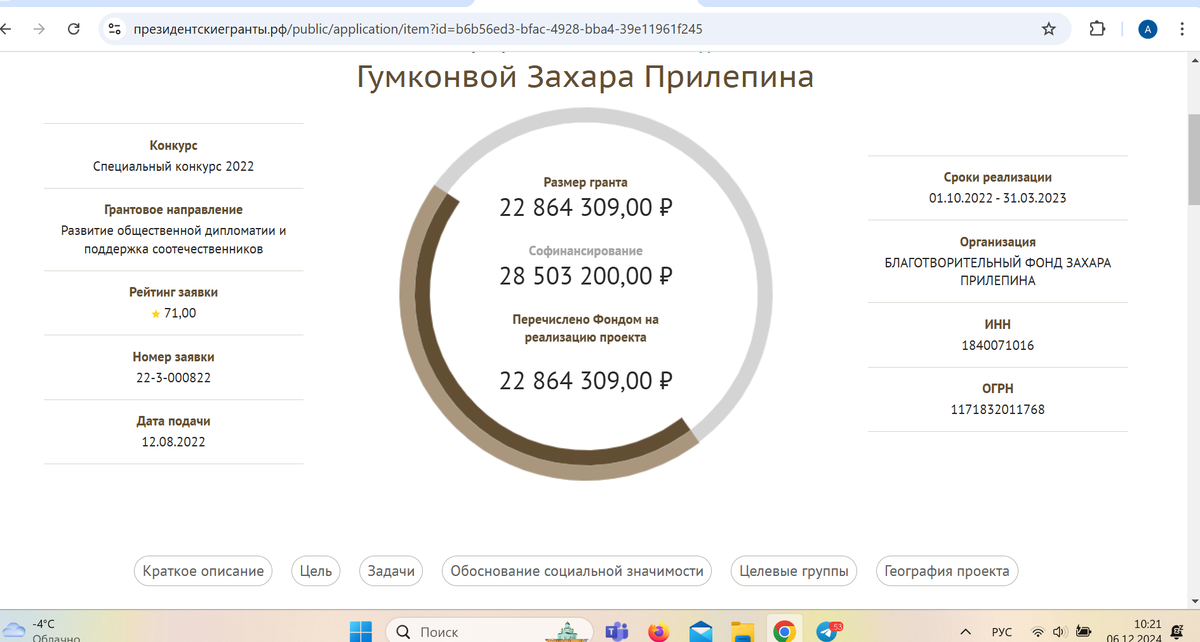Screen dimensions: 1200x642
Task: Reload the current page
Action: [x=73, y=30]
